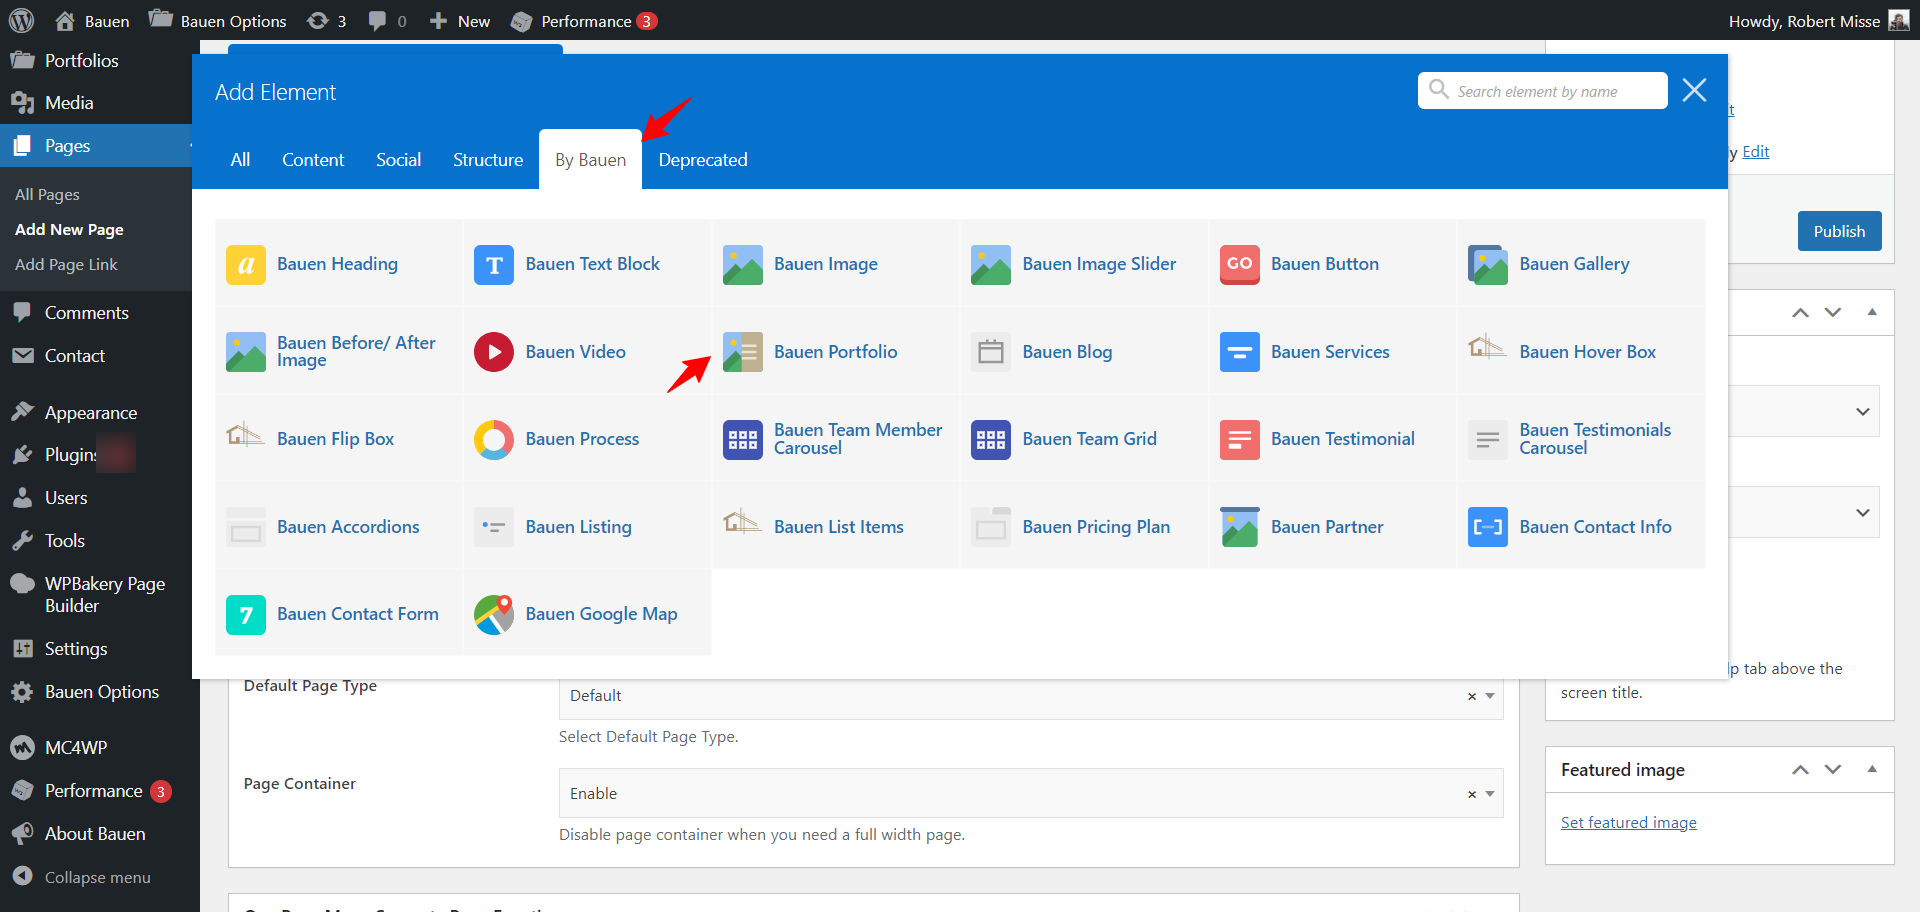Select the Bauen Portfolio icon
Viewport: 1920px width, 912px height.
click(743, 352)
